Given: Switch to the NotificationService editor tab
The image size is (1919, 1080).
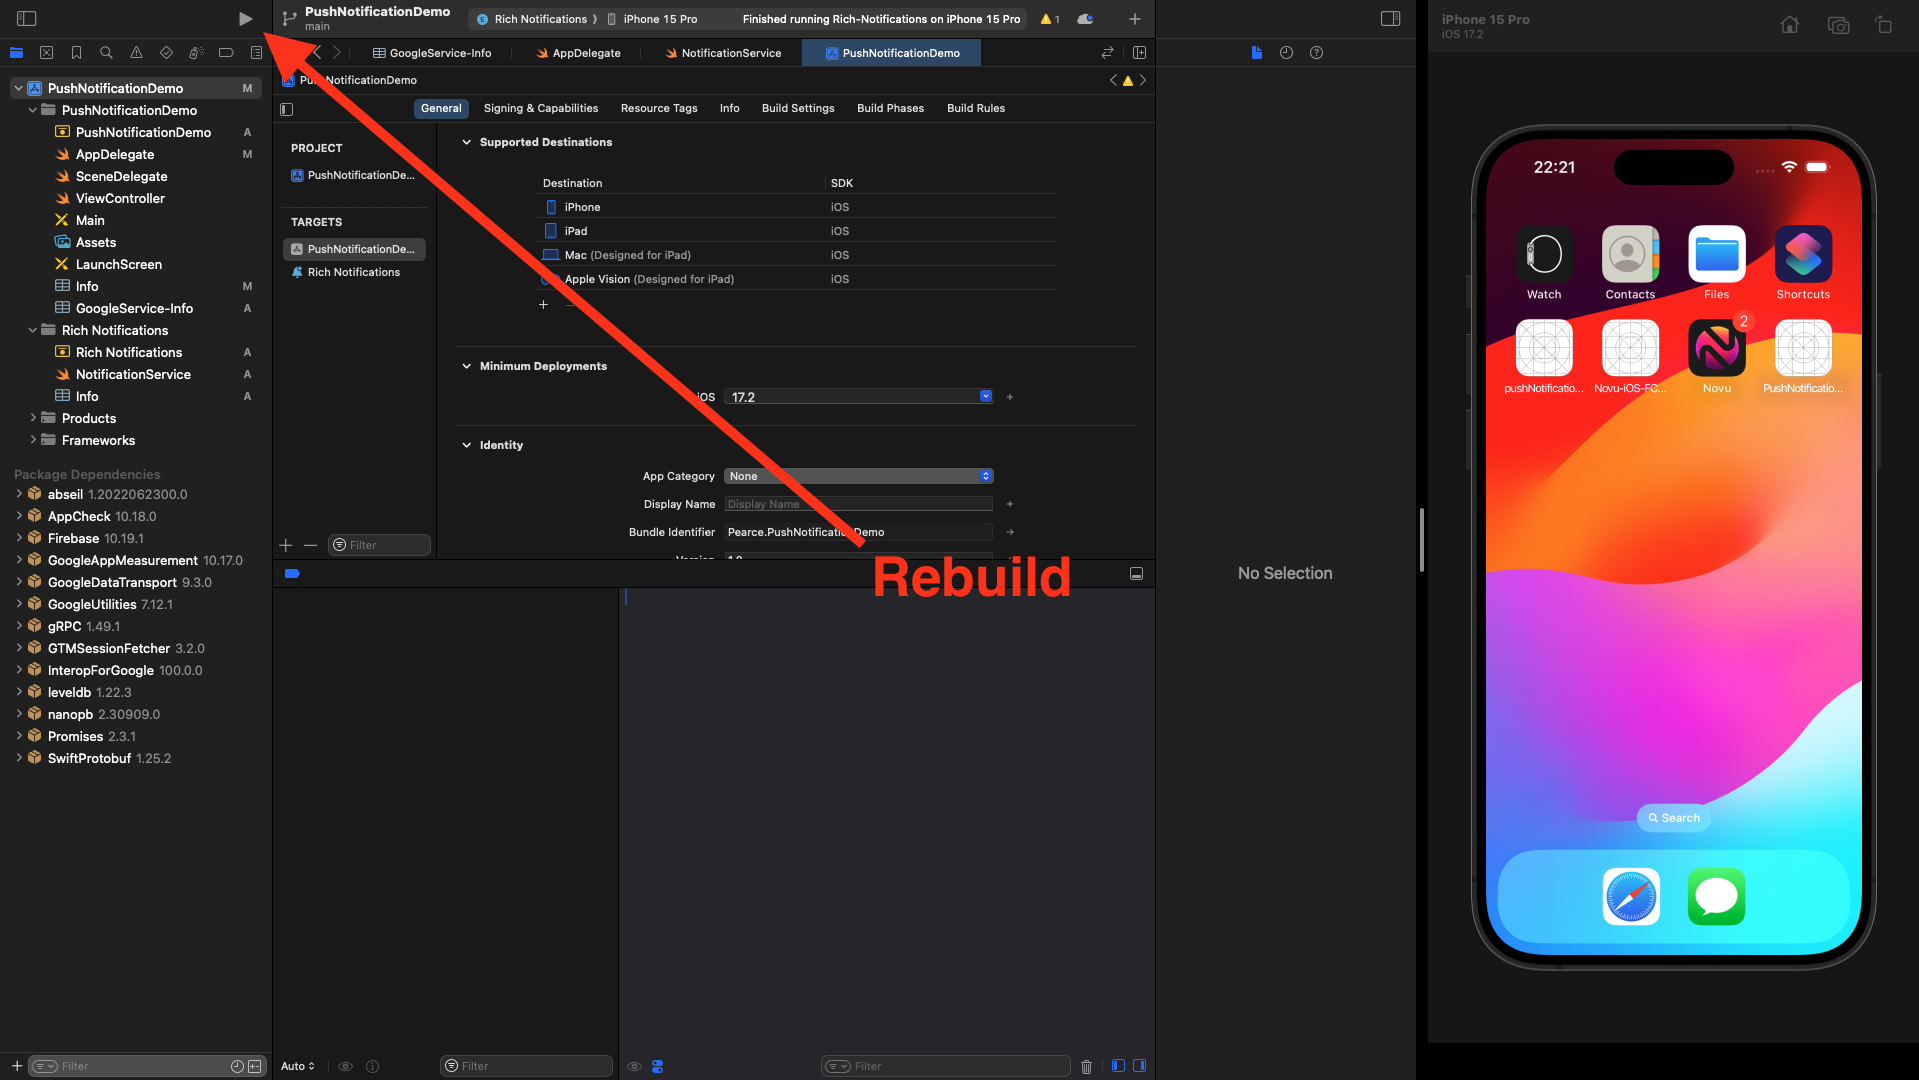Looking at the screenshot, I should [x=723, y=53].
